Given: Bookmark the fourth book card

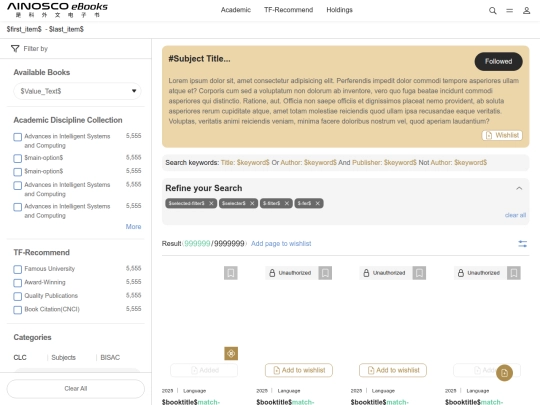Looking at the screenshot, I should 513,273.
